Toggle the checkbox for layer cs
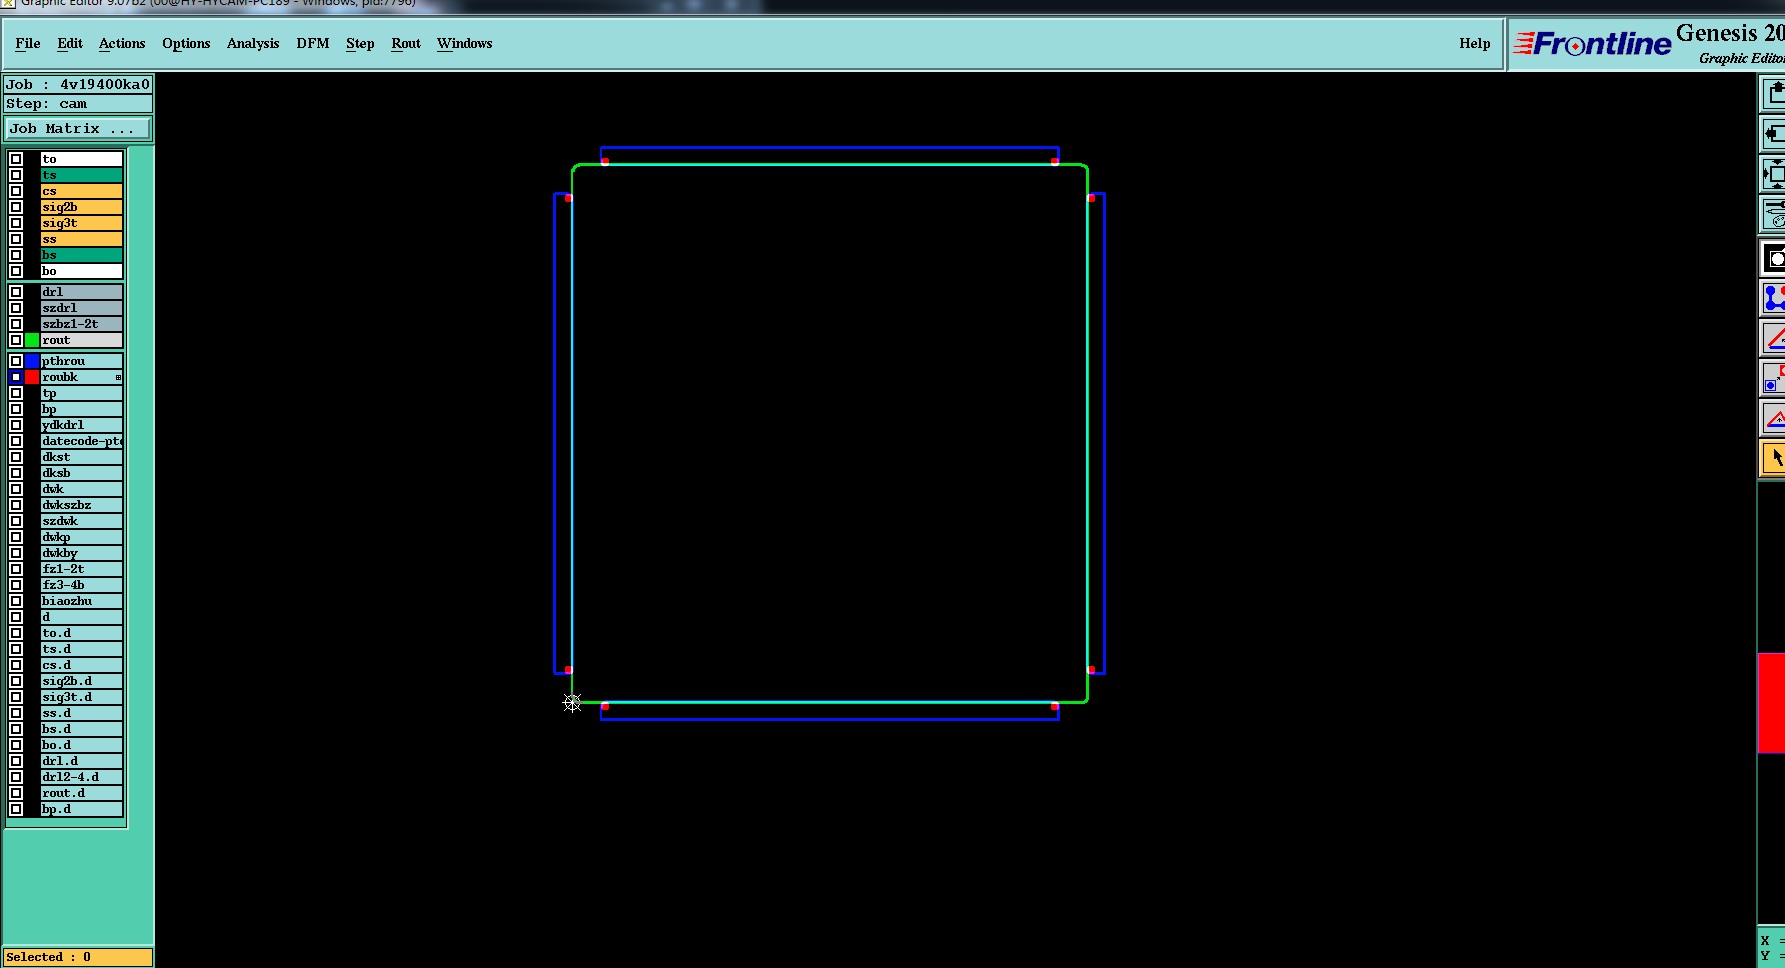1785x968 pixels. (x=16, y=191)
